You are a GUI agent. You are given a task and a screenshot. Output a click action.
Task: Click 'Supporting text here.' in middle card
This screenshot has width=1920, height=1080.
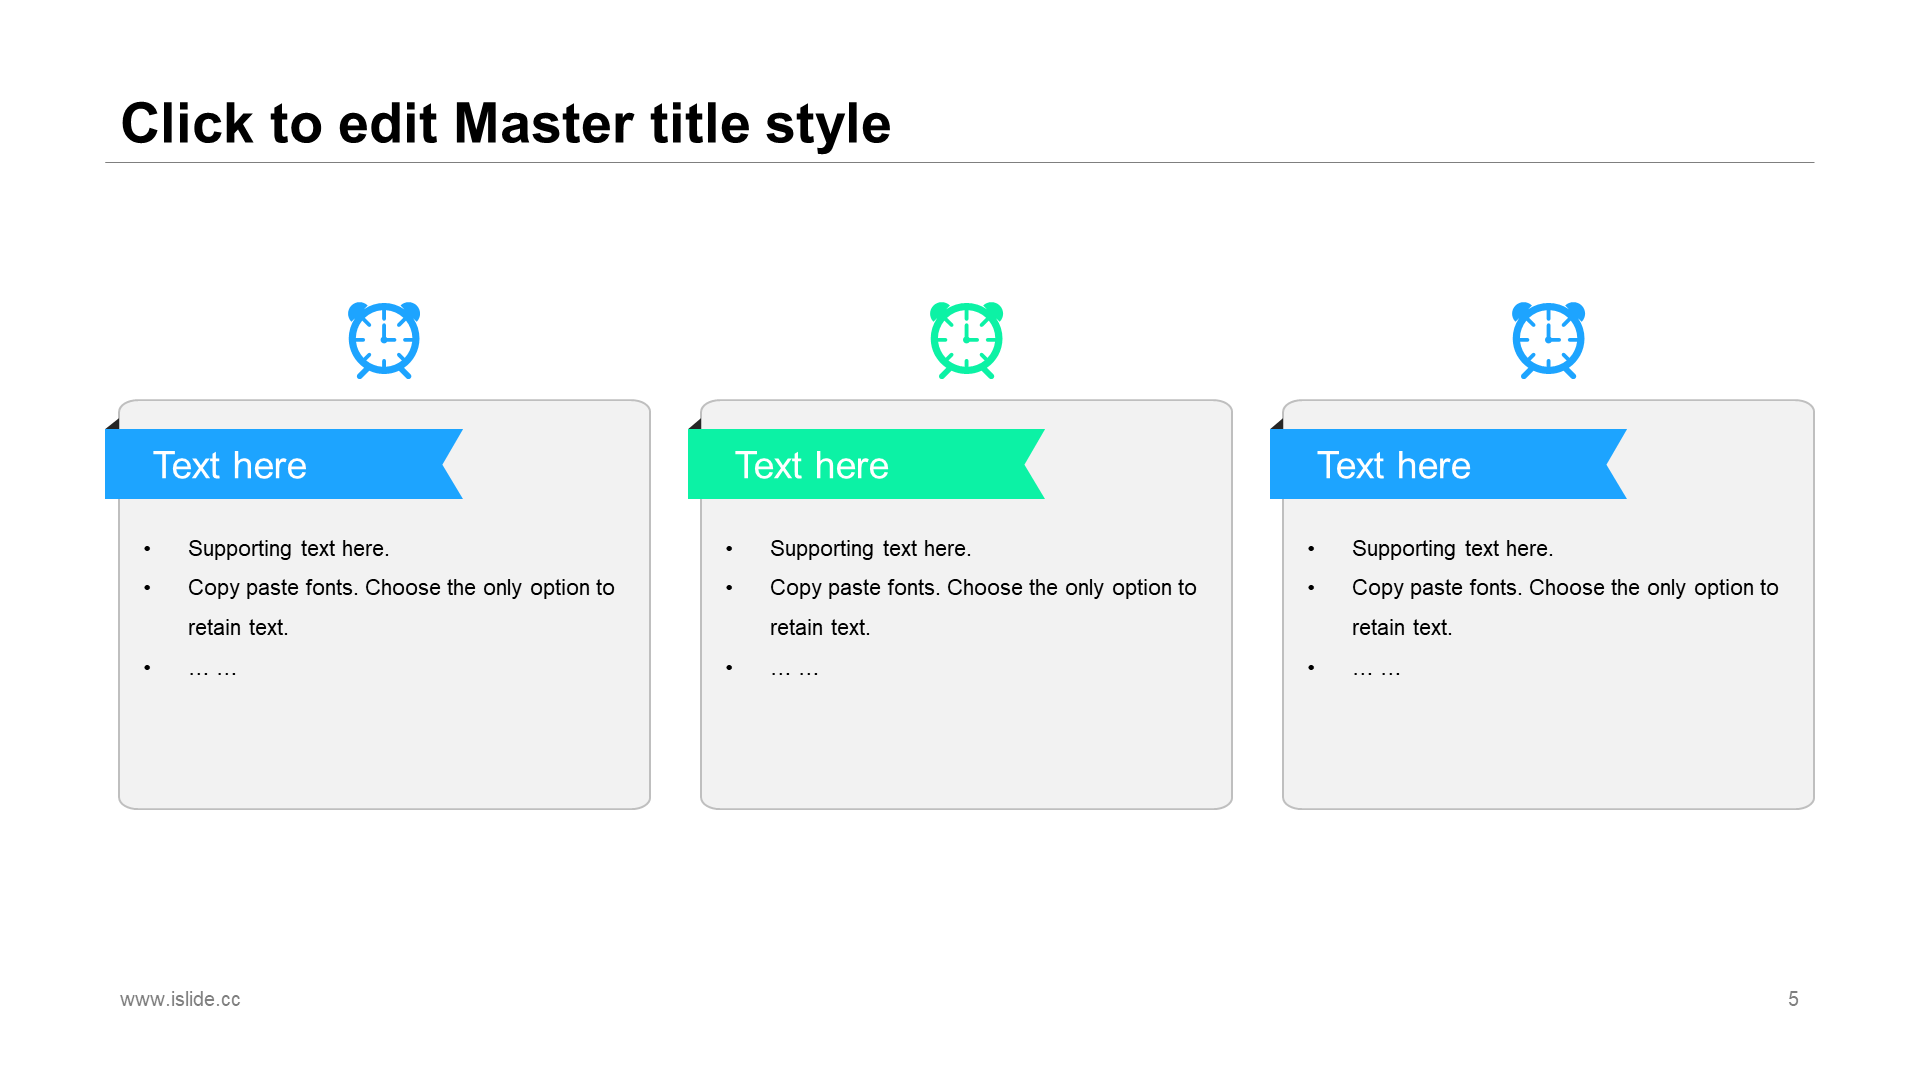coord(871,548)
